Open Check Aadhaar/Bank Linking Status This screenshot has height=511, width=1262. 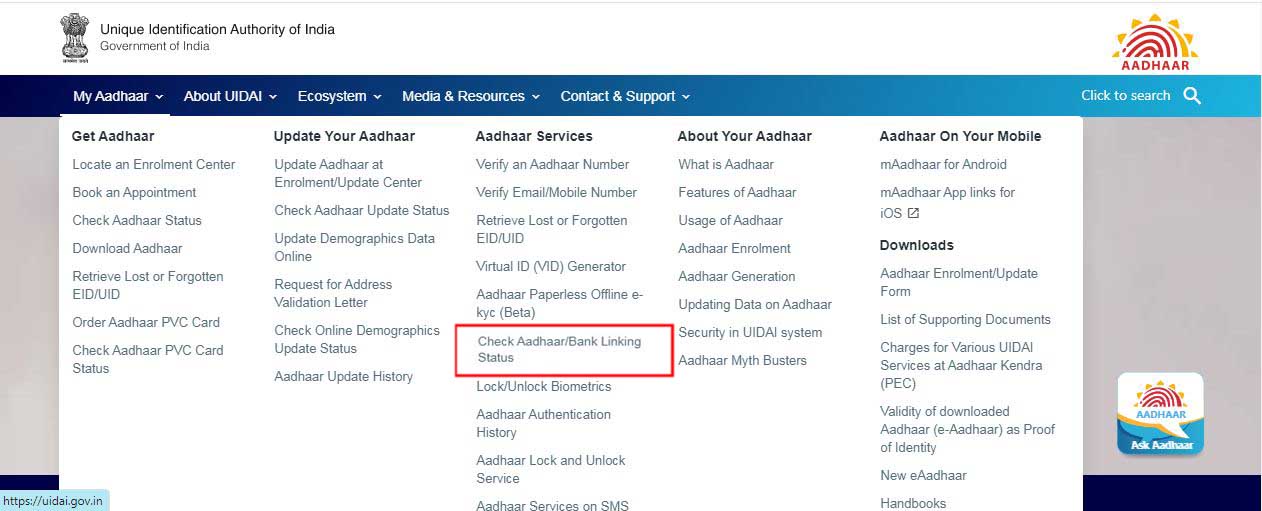(x=560, y=349)
